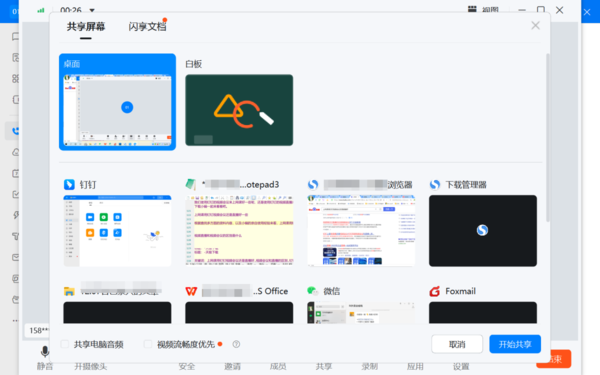Close the share screen dialog

(535, 26)
